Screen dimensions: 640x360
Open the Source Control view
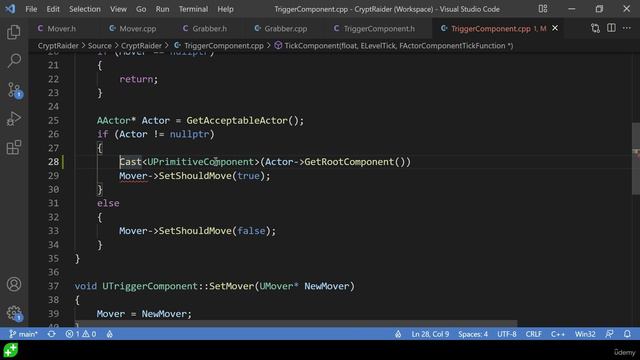(14, 90)
